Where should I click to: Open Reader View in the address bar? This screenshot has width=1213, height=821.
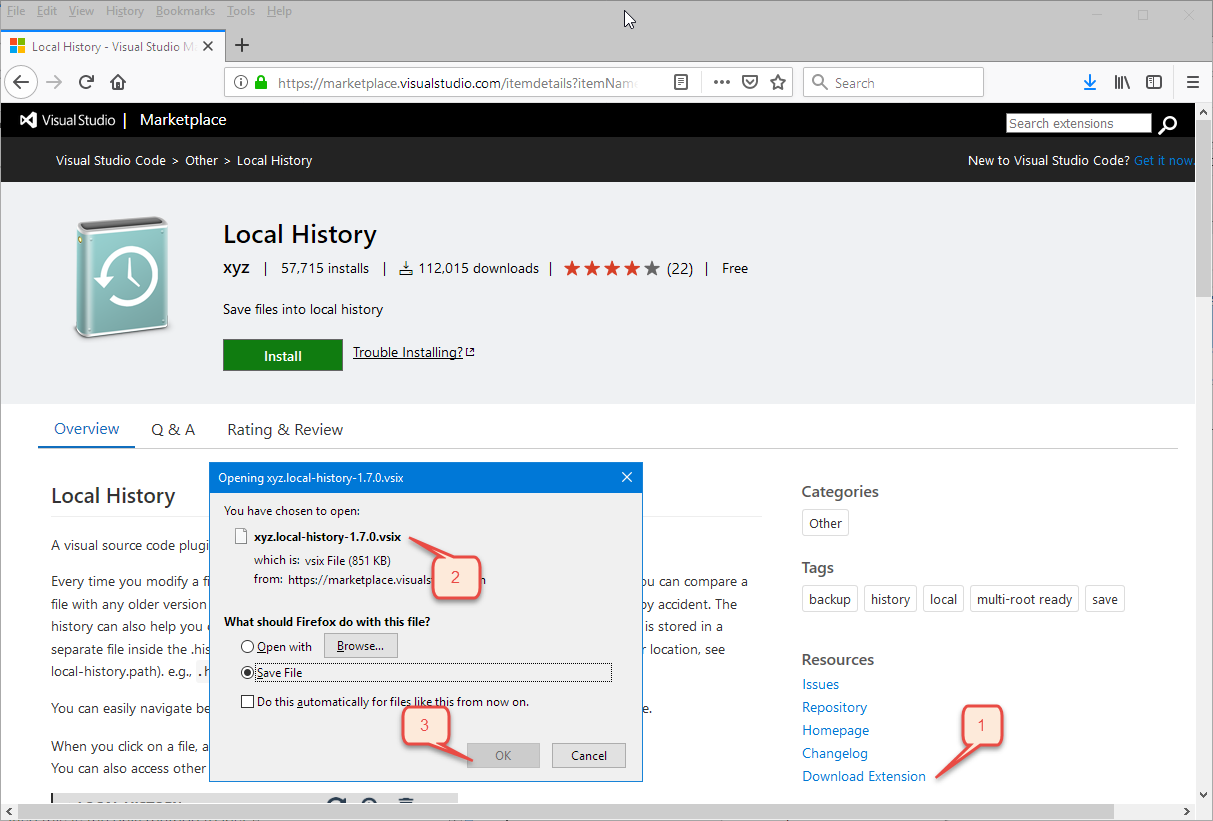(681, 83)
